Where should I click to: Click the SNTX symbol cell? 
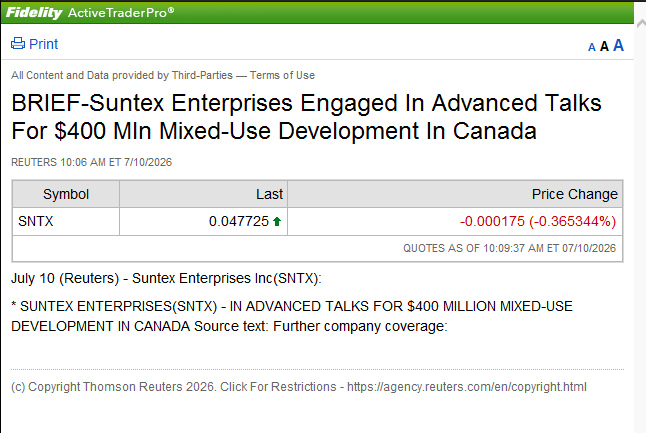point(66,222)
